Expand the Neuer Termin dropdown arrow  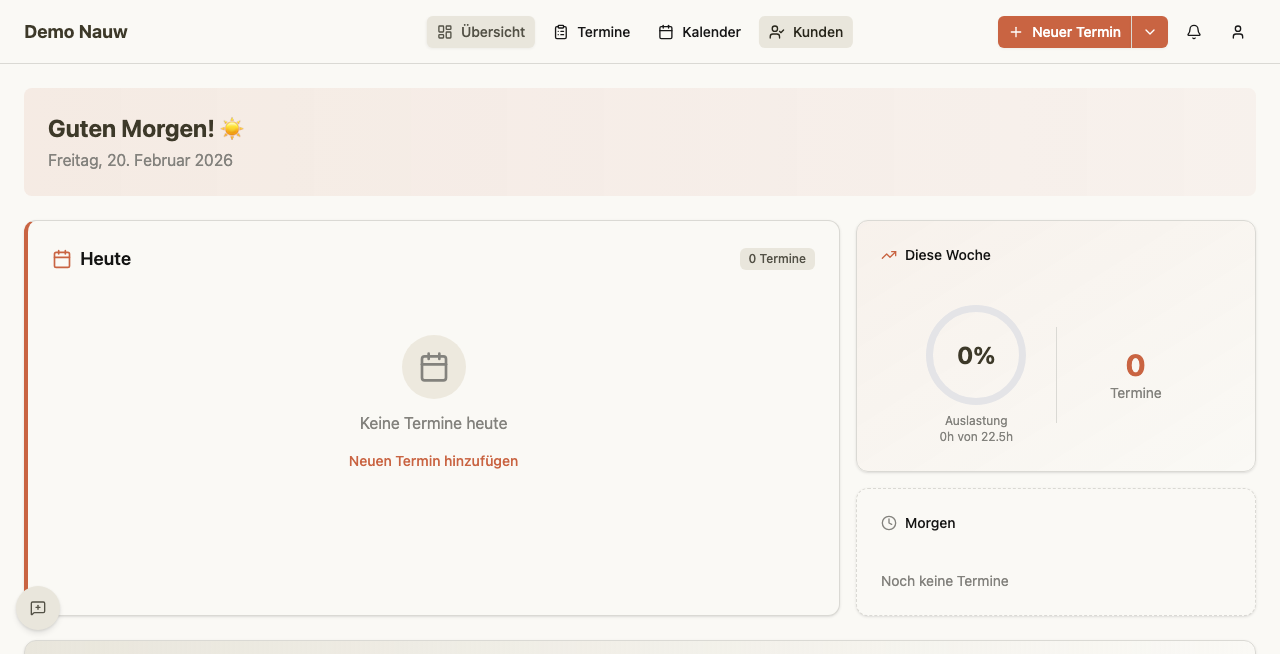pos(1150,32)
